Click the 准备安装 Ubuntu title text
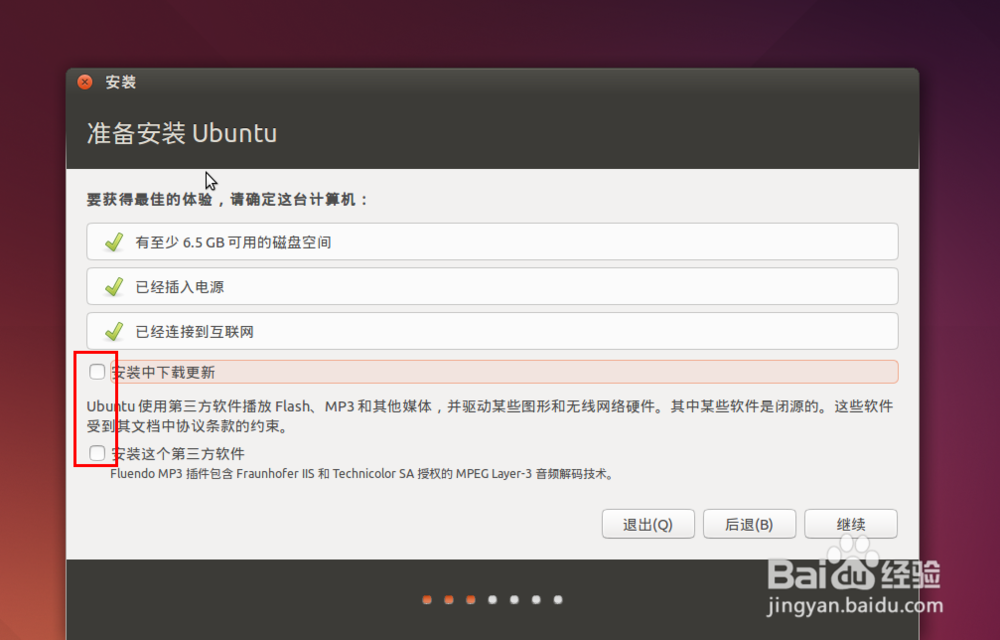Image resolution: width=1000 pixels, height=640 pixels. (x=182, y=133)
